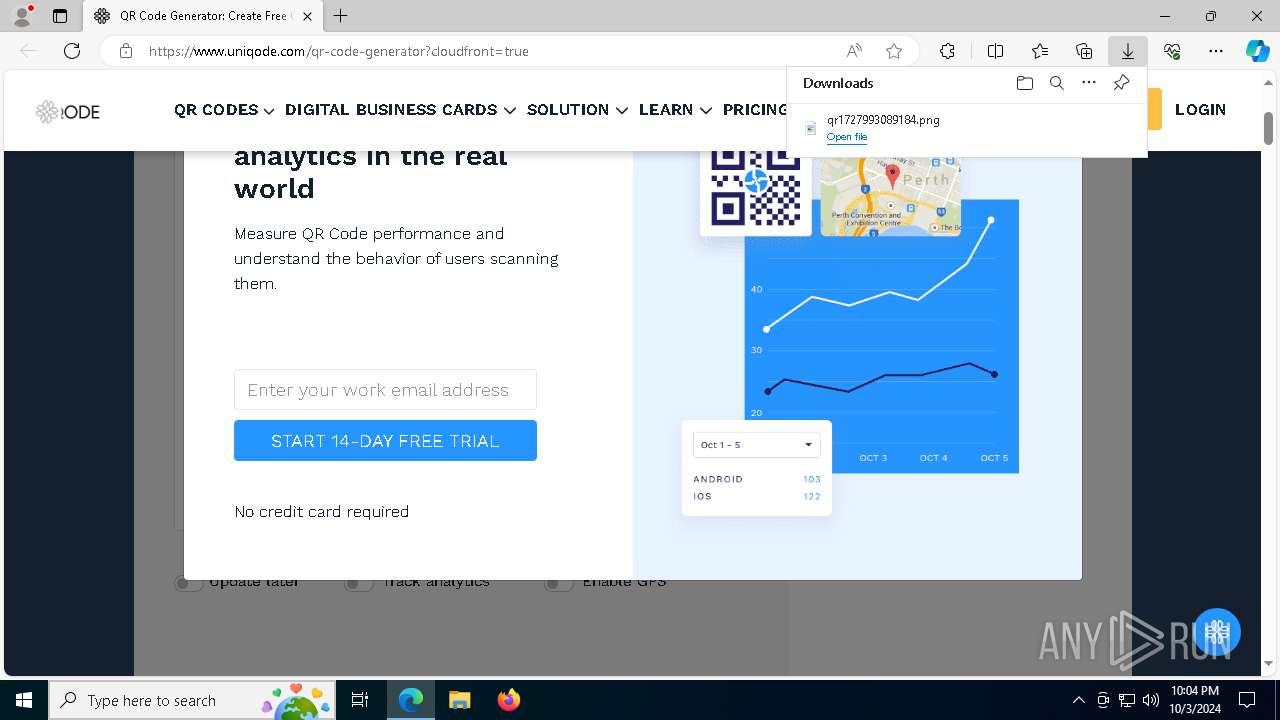Viewport: 1280px width, 720px height.
Task: Toggle the Update later switch
Action: pyautogui.click(x=188, y=583)
